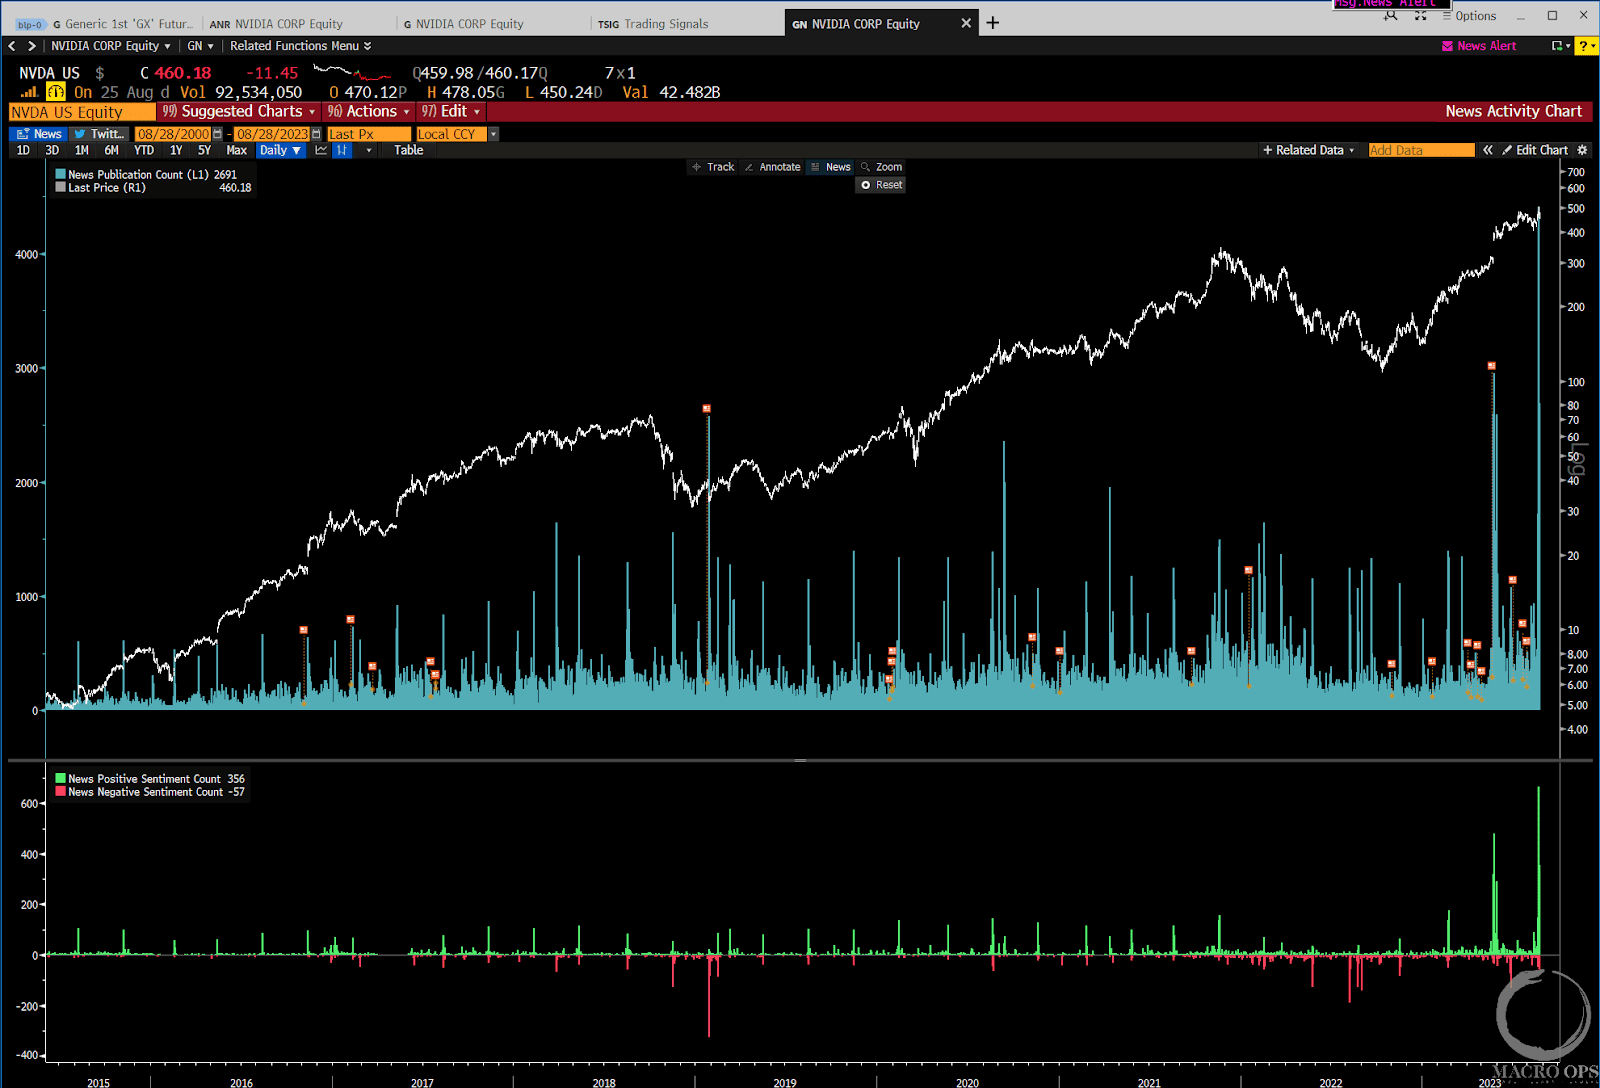
Task: Click news flag near 2021 peak
Action: [1249, 570]
